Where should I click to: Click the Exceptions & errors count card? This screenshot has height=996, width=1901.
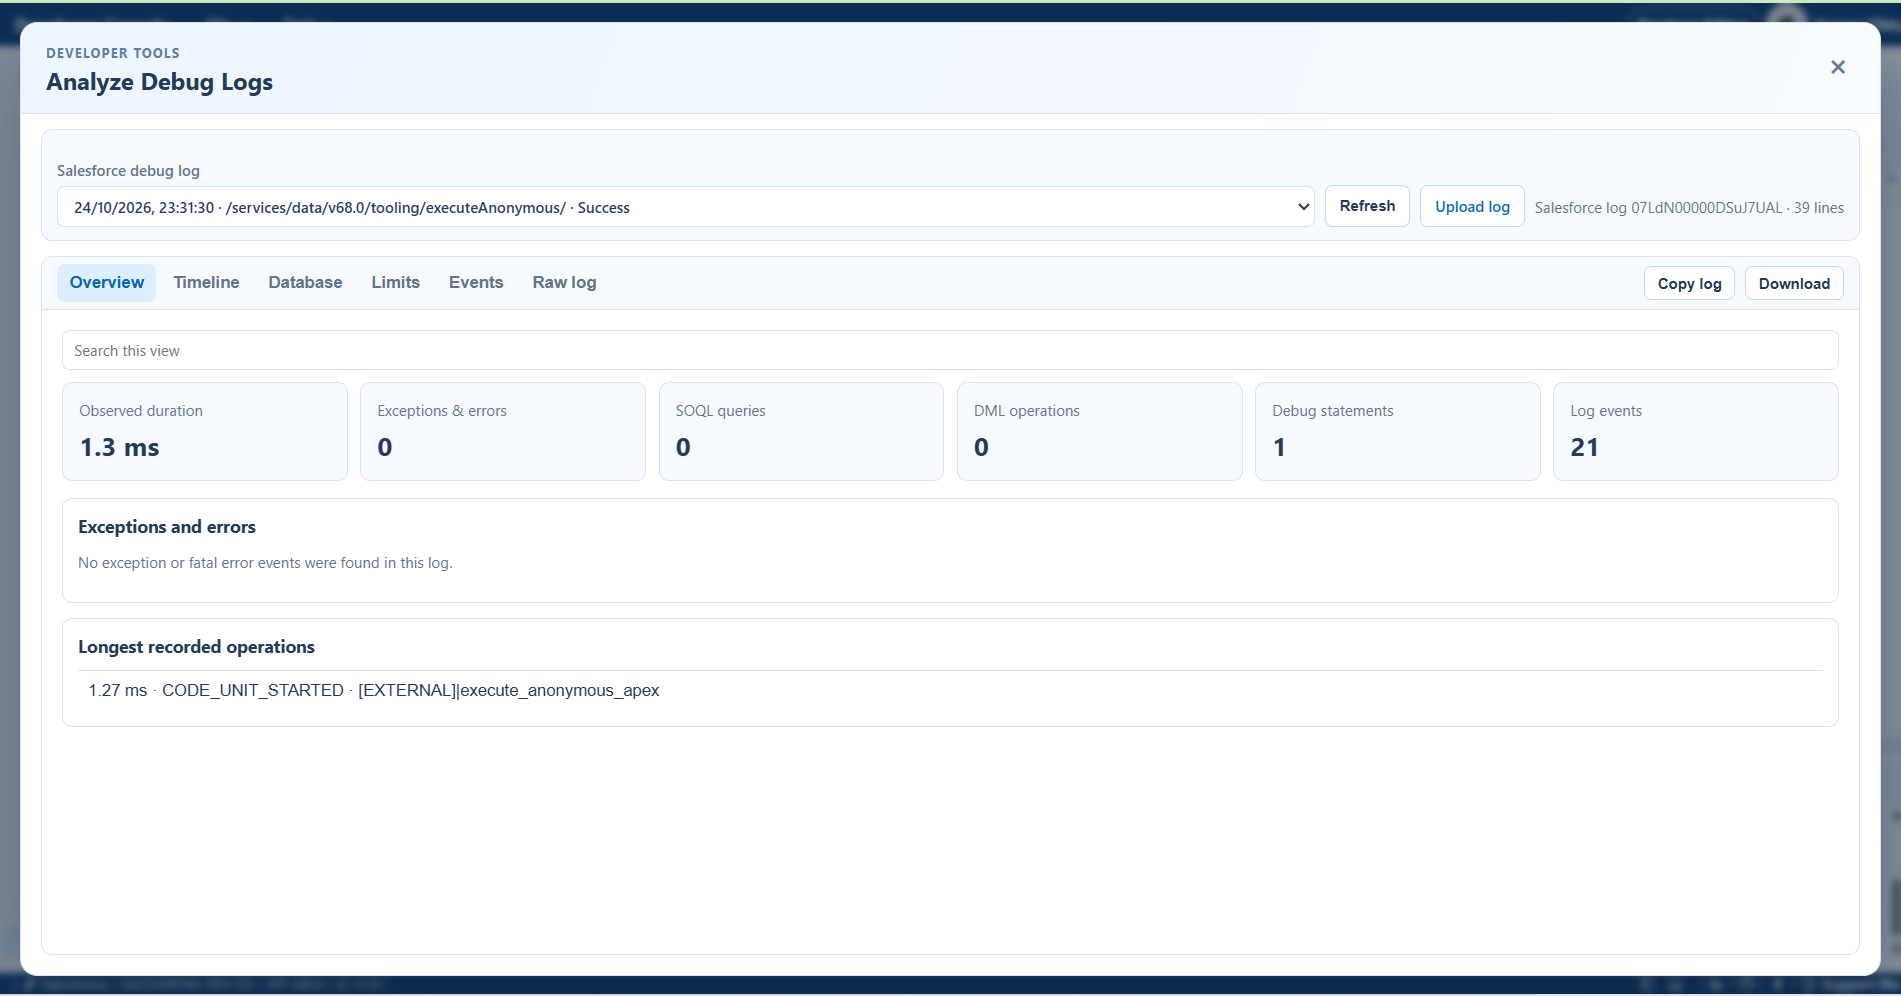pos(503,431)
